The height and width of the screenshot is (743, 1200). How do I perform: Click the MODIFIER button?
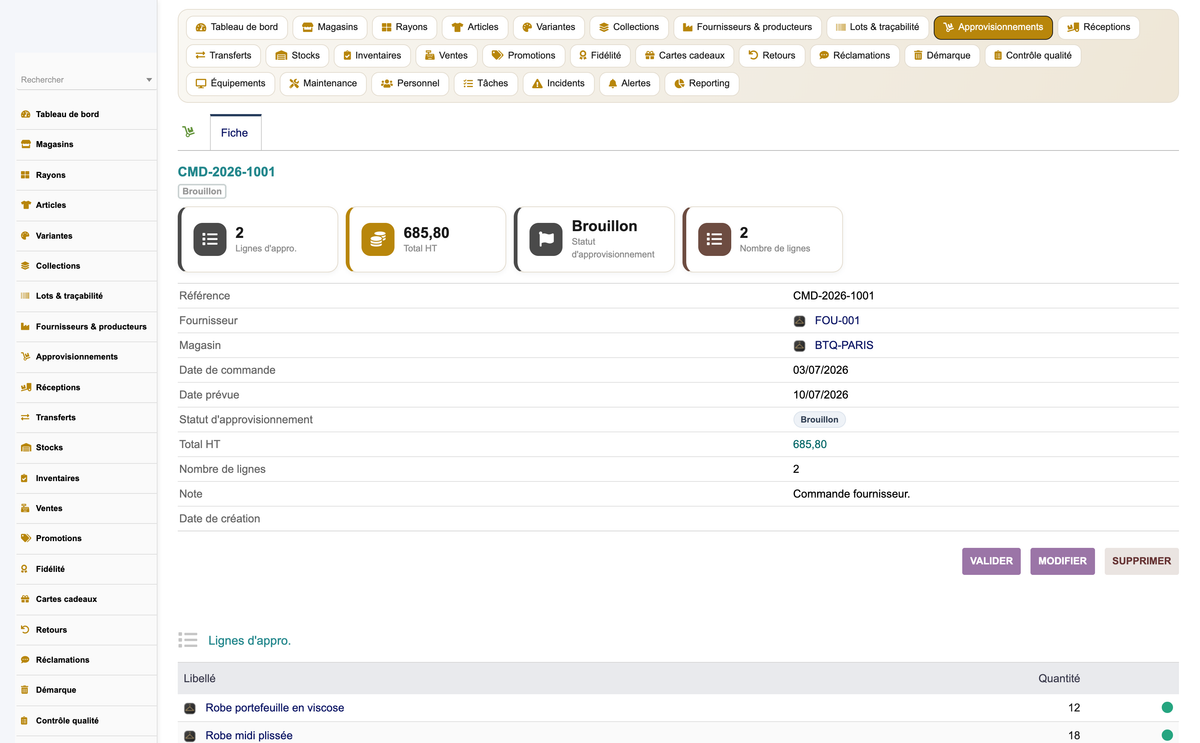point(1062,561)
